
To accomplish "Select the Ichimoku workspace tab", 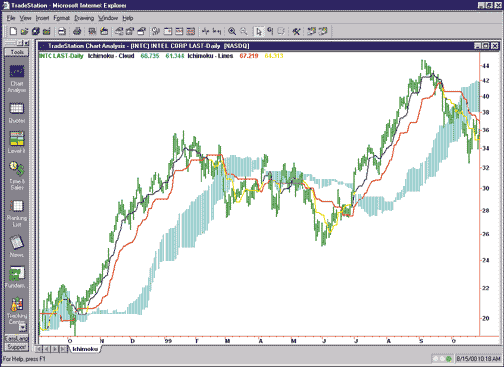I will pos(85,349).
